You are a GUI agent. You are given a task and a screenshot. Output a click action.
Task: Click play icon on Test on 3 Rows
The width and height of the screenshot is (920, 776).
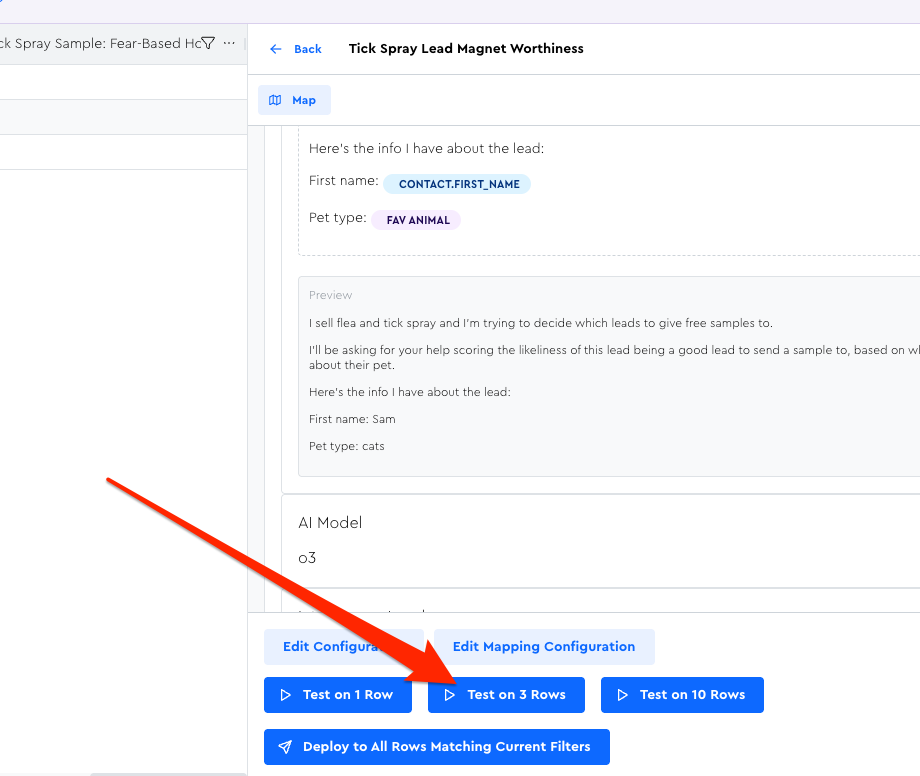[x=450, y=695]
